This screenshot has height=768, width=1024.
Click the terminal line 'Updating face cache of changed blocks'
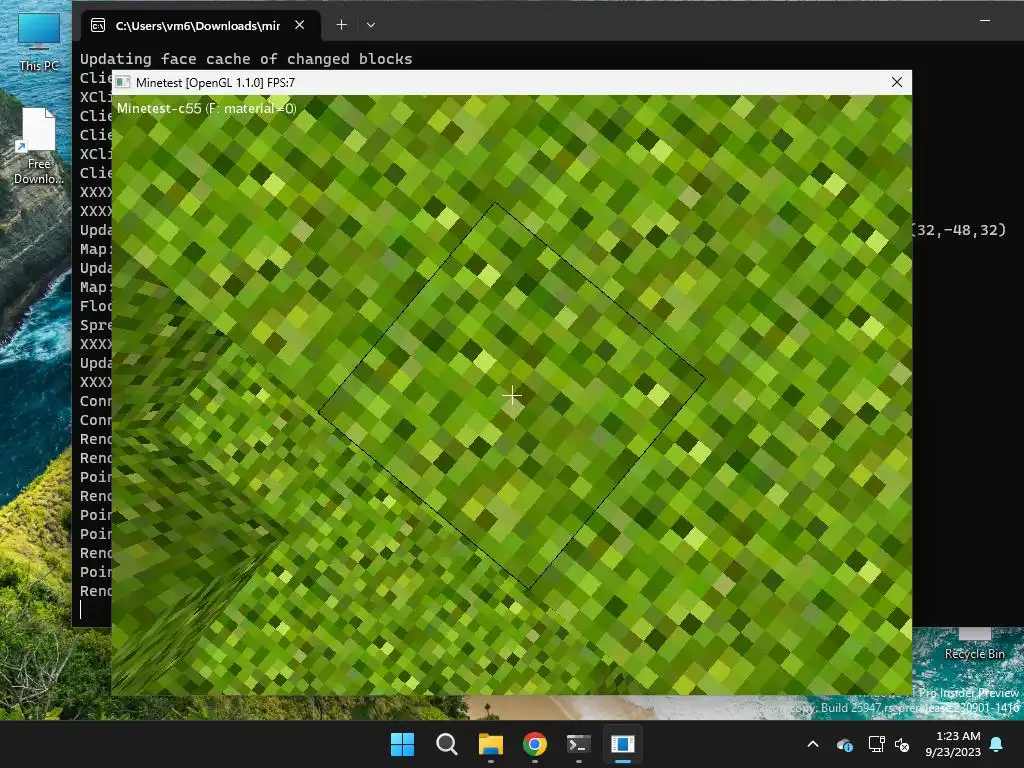[246, 59]
